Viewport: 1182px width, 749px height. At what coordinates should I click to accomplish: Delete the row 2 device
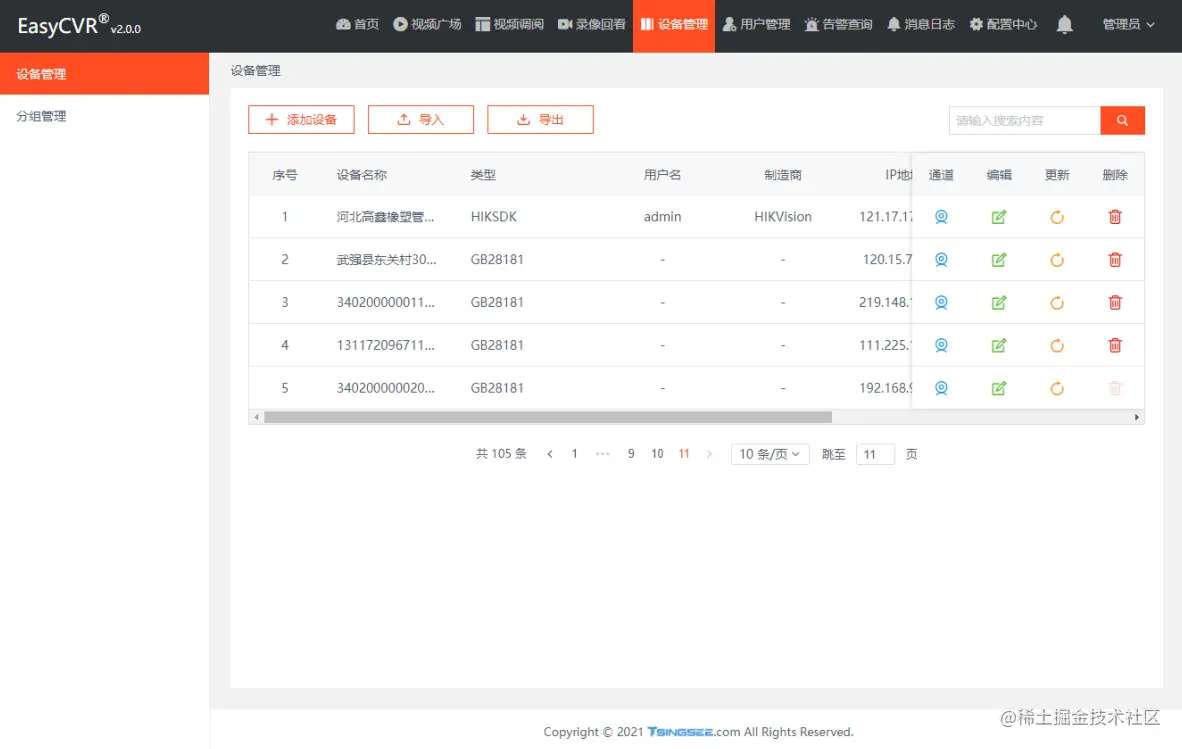[1115, 260]
